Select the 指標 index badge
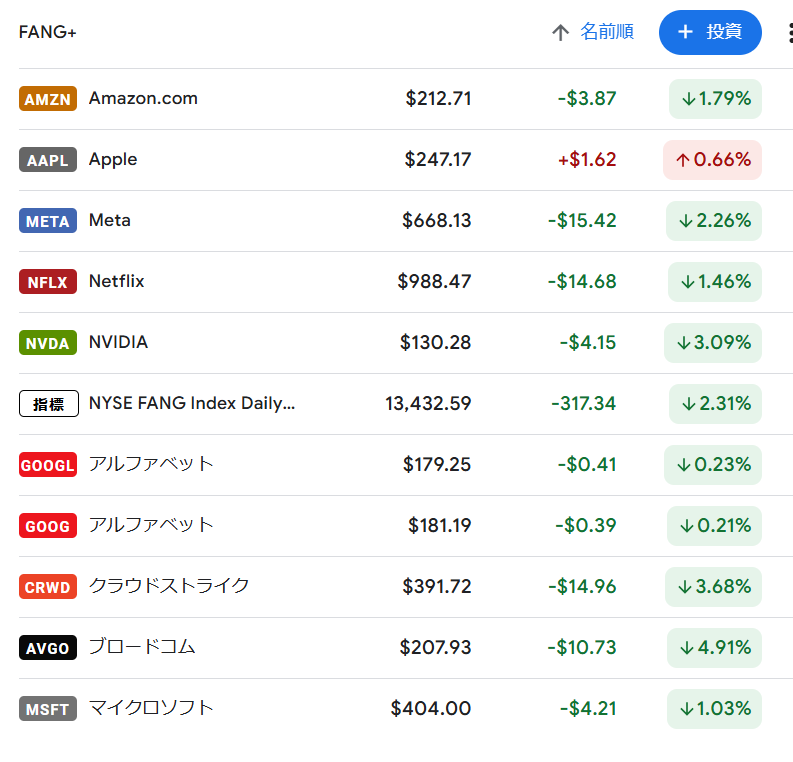The image size is (793, 762). pyautogui.click(x=48, y=404)
